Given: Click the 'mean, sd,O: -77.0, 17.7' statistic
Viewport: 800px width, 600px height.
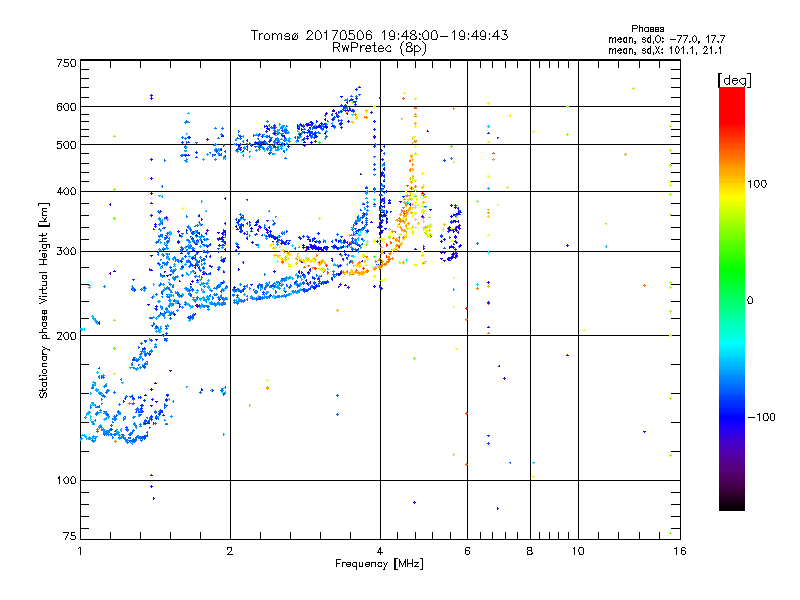Looking at the screenshot, I should click(666, 39).
